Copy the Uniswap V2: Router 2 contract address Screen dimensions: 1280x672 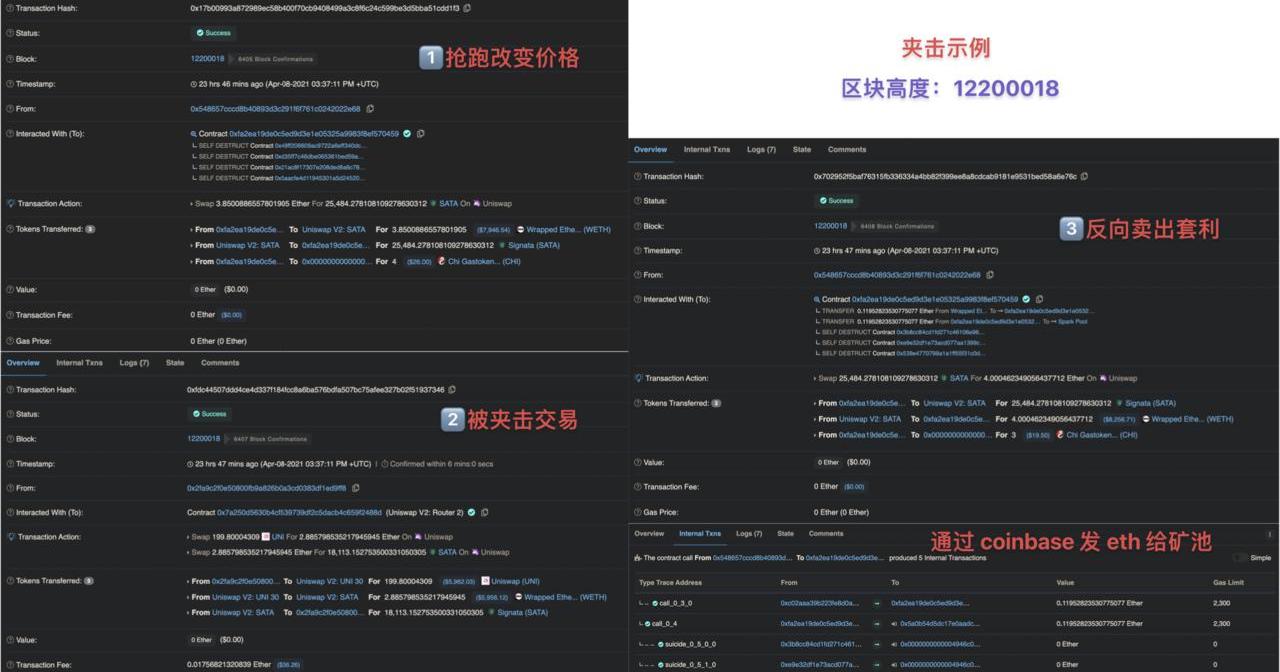(x=485, y=513)
